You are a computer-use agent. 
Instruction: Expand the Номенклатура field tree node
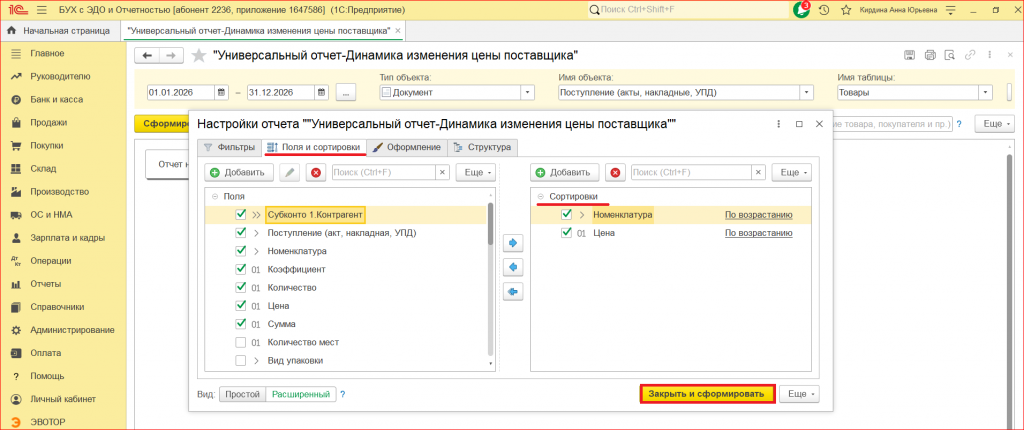point(256,251)
